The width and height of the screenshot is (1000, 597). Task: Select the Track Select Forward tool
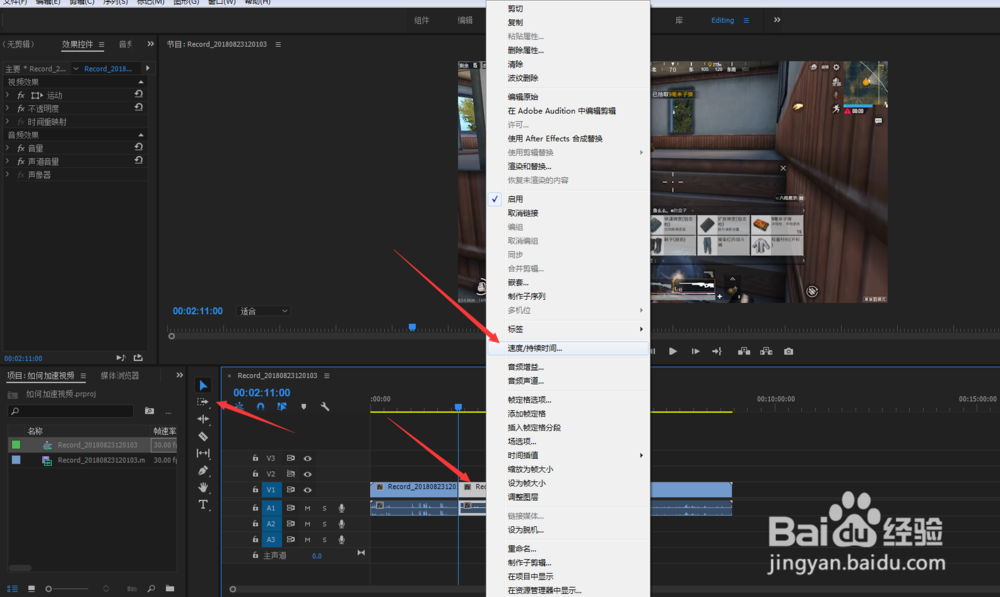pos(203,402)
